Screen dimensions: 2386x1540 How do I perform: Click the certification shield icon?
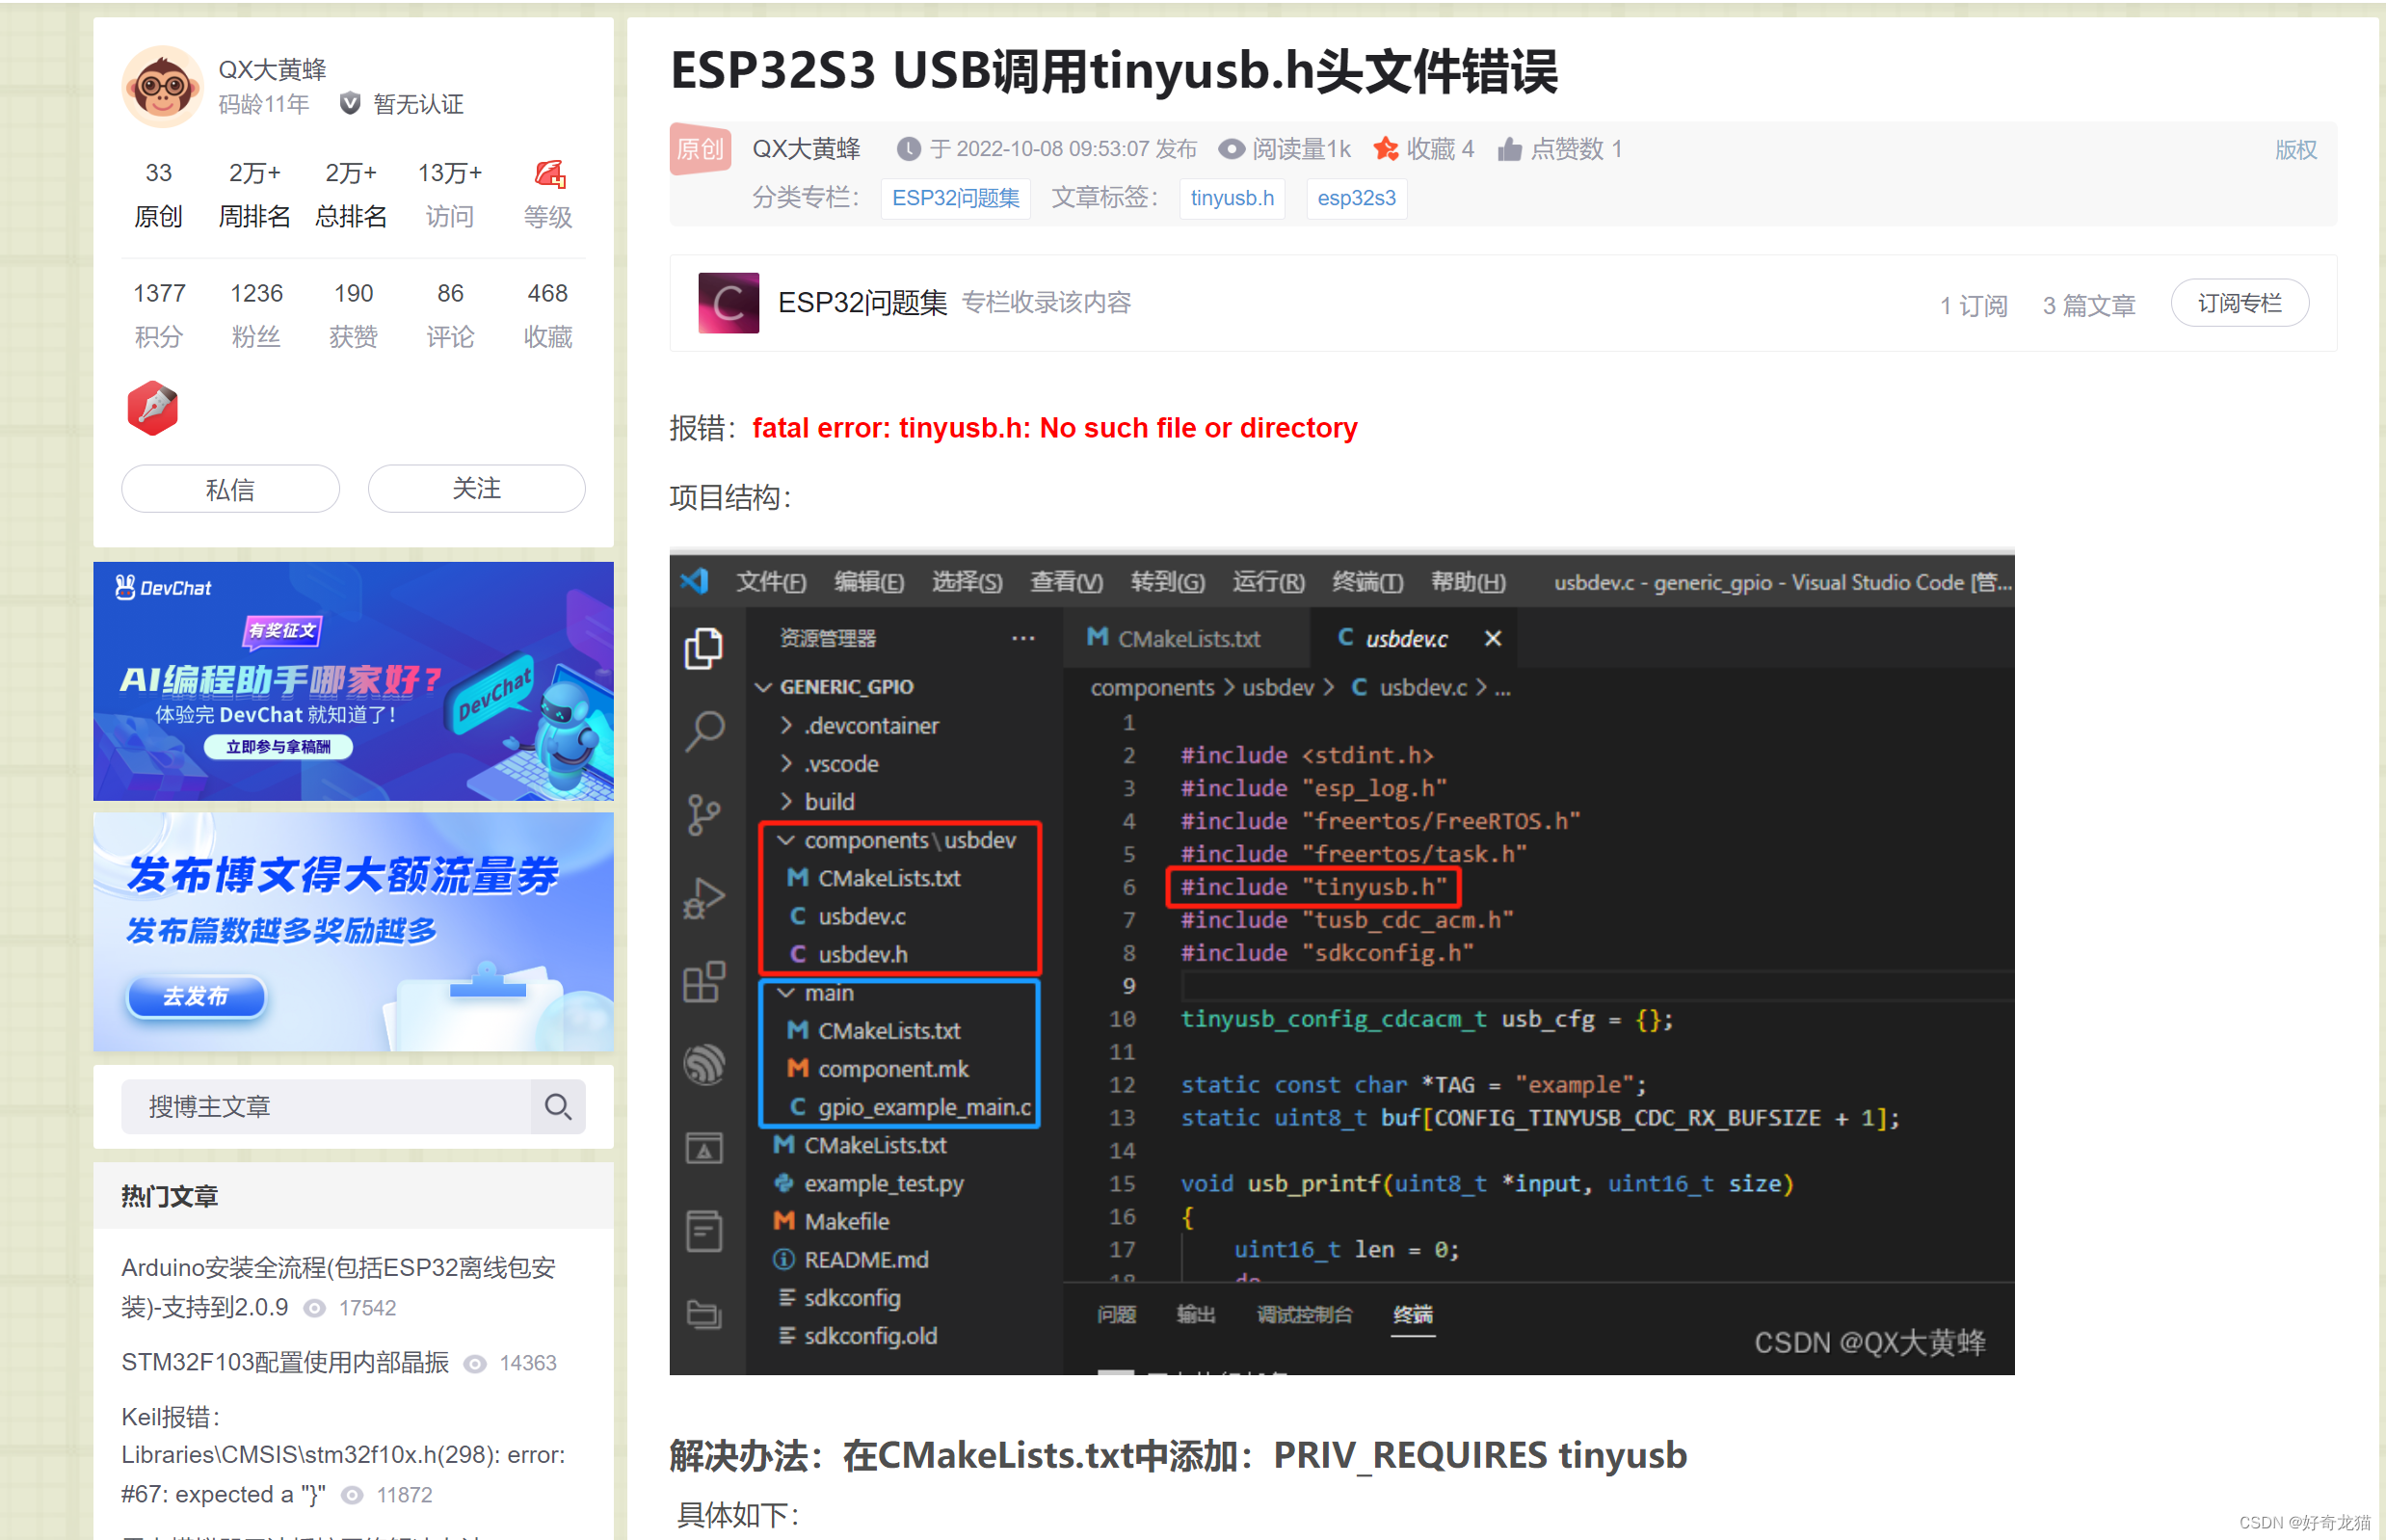pyautogui.click(x=349, y=104)
